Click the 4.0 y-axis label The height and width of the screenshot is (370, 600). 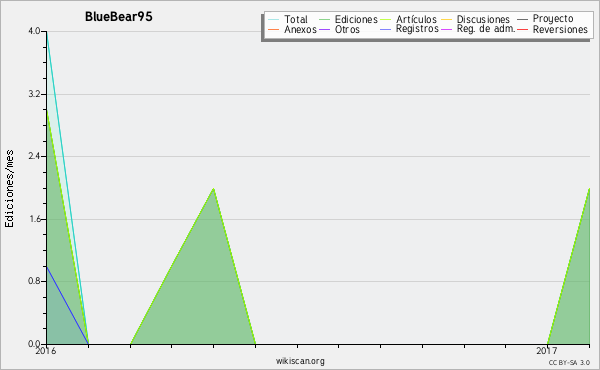pyautogui.click(x=34, y=31)
